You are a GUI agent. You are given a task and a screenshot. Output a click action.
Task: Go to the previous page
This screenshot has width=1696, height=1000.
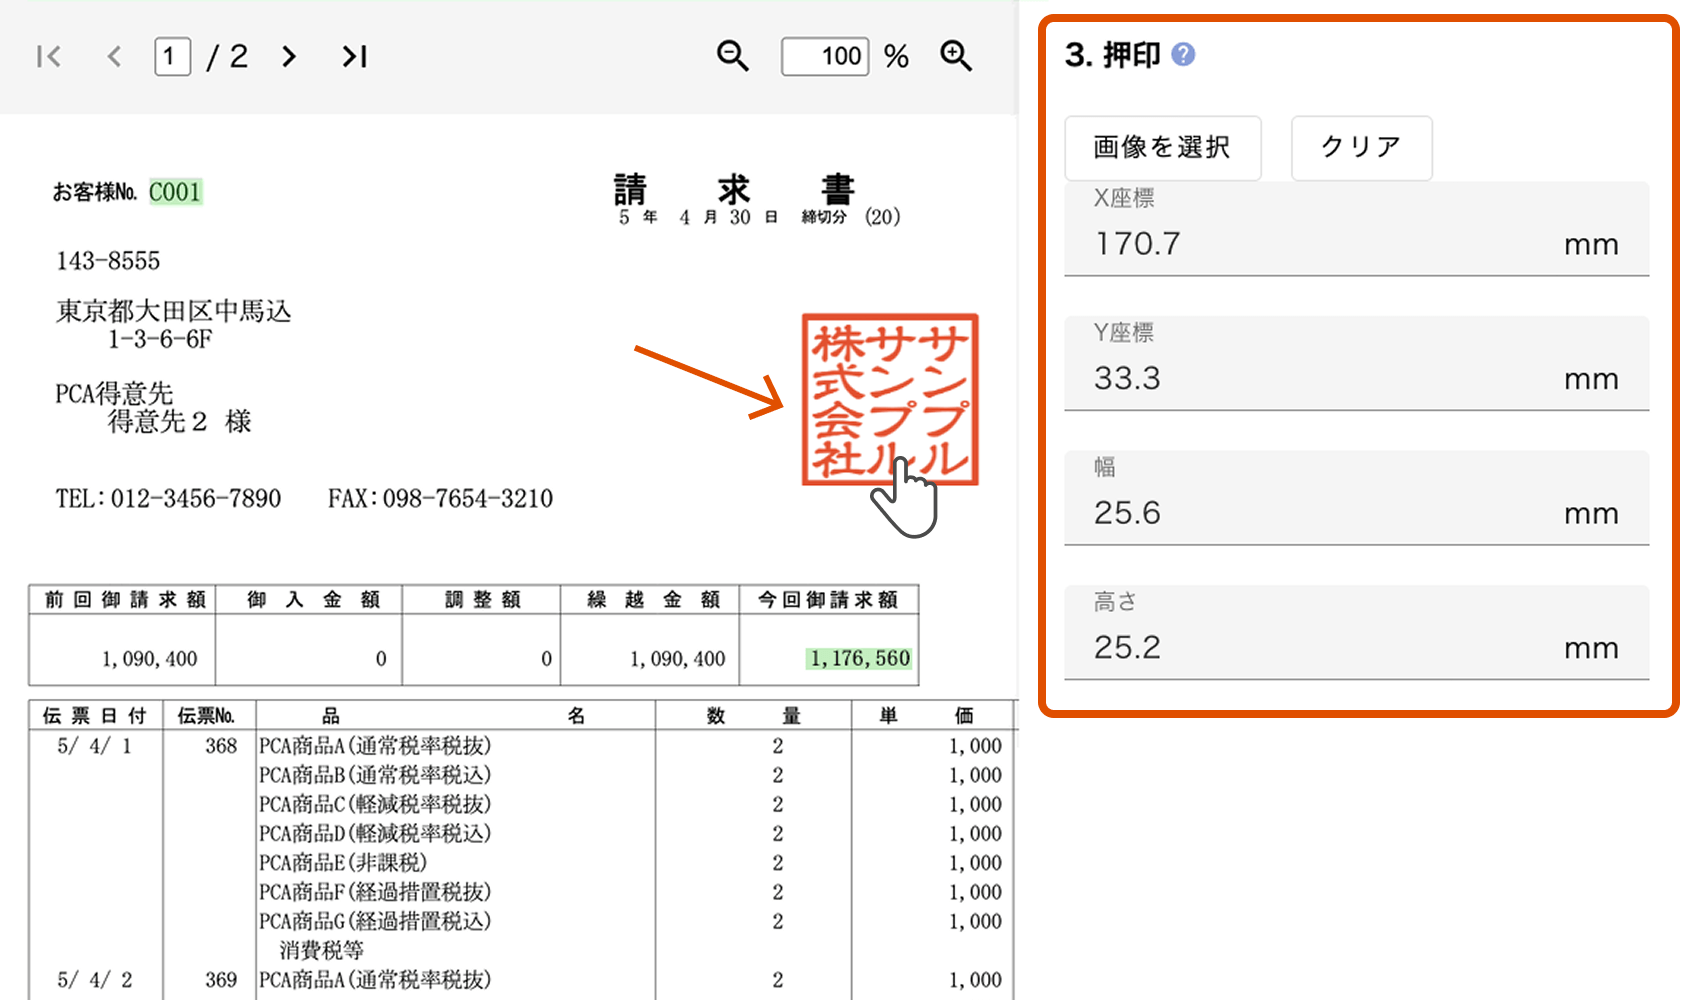point(114,57)
